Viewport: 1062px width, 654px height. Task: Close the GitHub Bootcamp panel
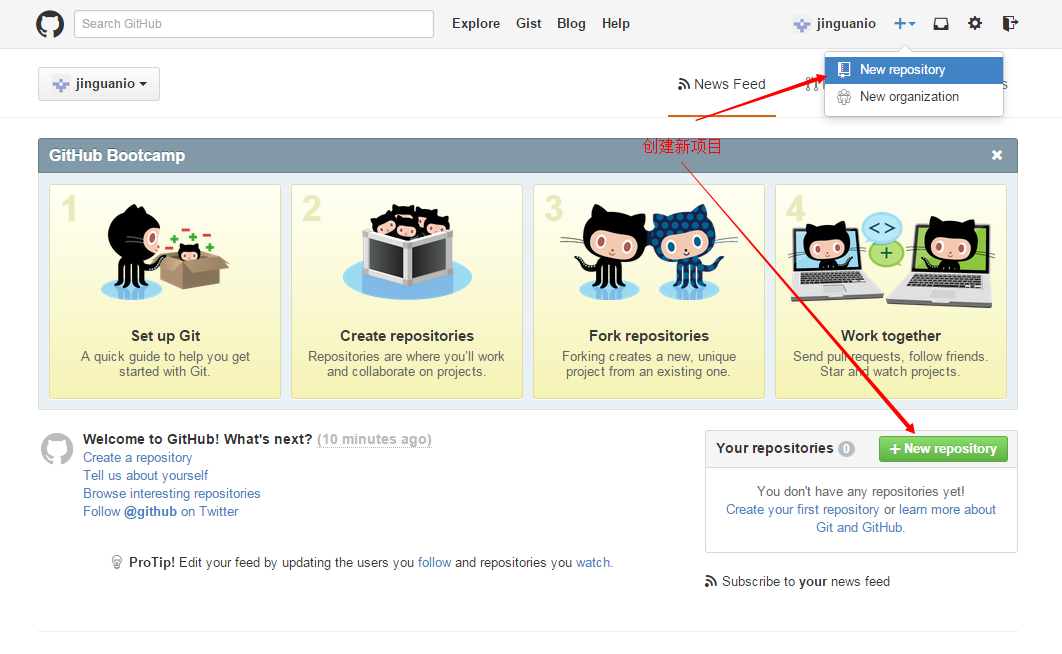(997, 155)
